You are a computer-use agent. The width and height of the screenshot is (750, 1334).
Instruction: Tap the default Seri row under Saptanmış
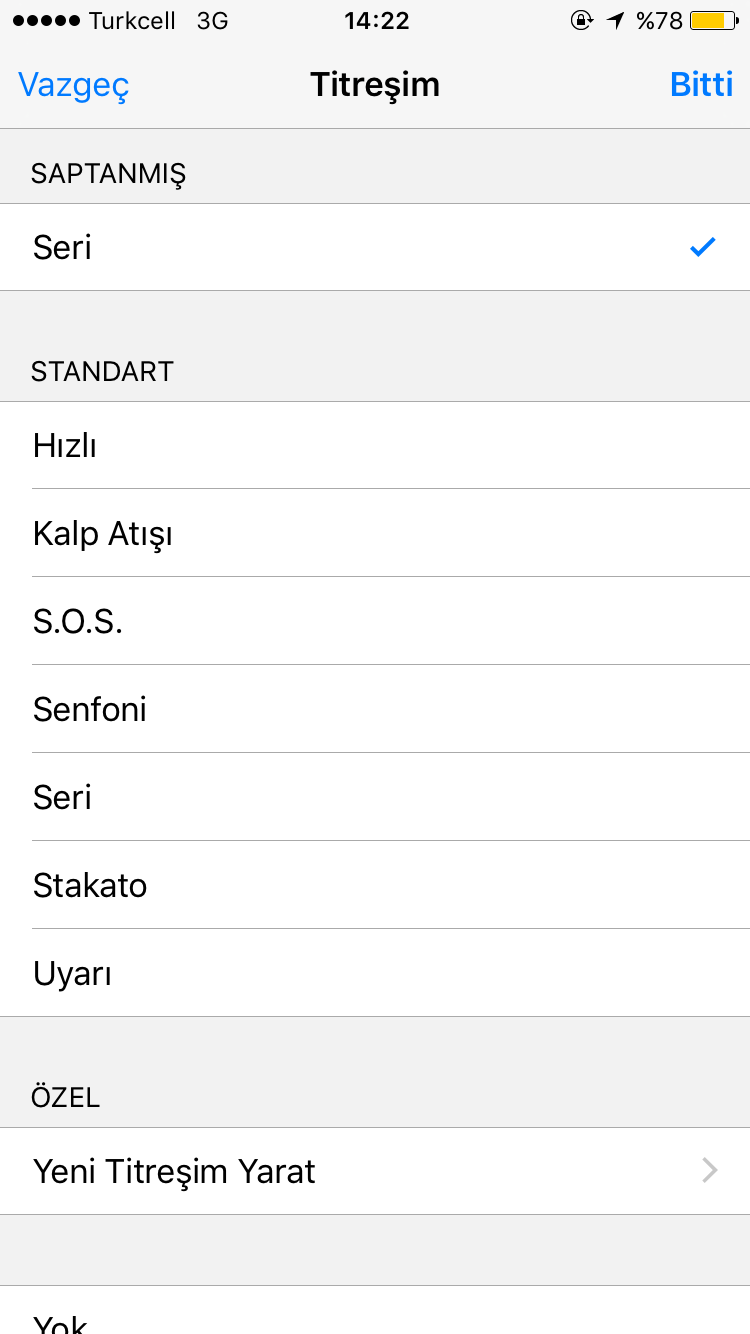[375, 247]
